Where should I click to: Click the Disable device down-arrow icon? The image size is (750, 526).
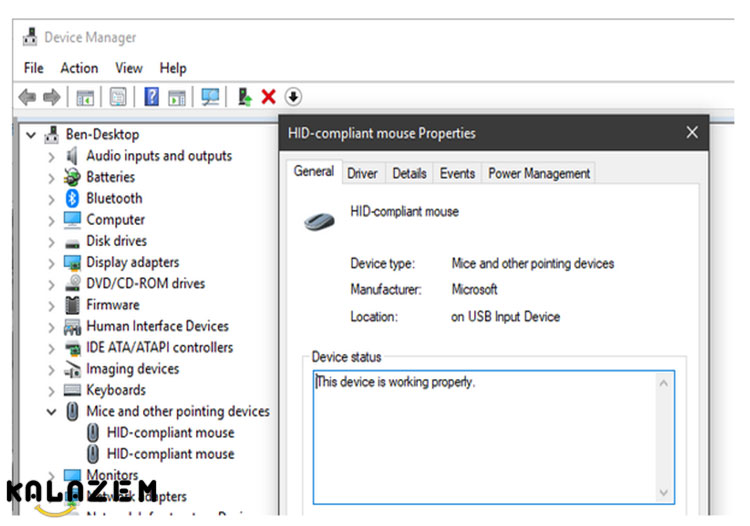tap(293, 97)
